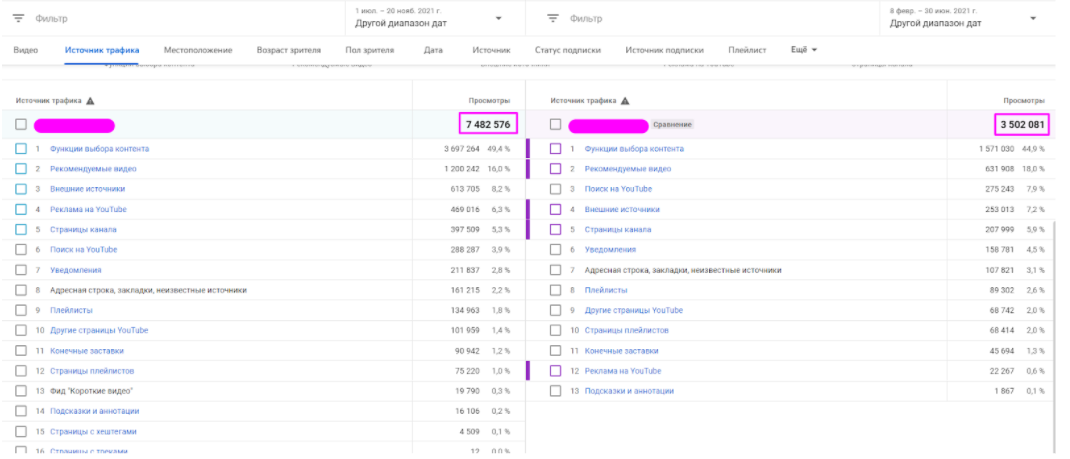The image size is (1070, 459).
Task: Switch to the Видео tab
Action: pyautogui.click(x=26, y=50)
